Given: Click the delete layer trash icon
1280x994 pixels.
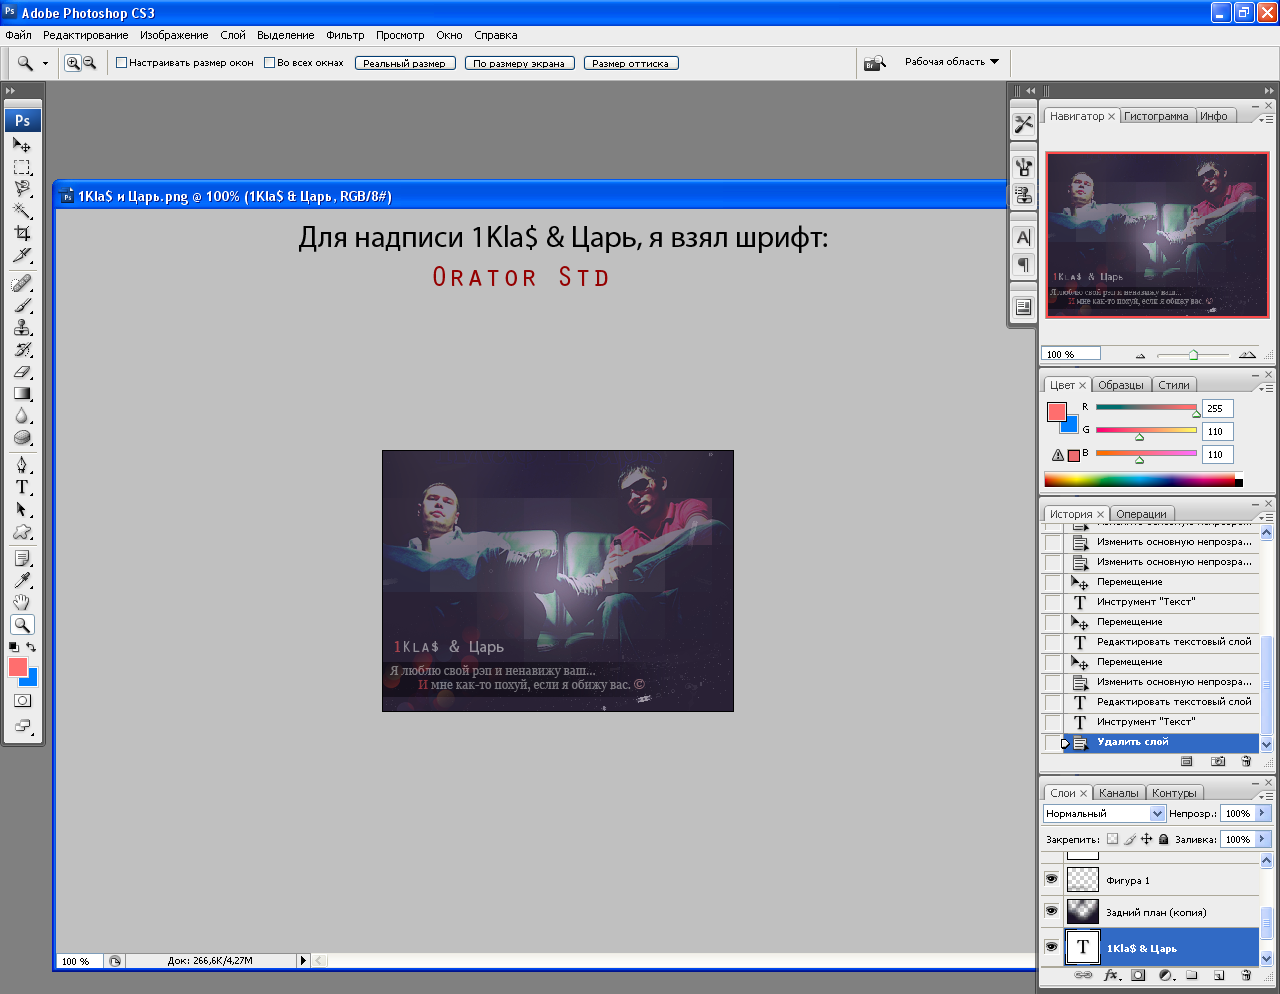Looking at the screenshot, I should tap(1246, 975).
